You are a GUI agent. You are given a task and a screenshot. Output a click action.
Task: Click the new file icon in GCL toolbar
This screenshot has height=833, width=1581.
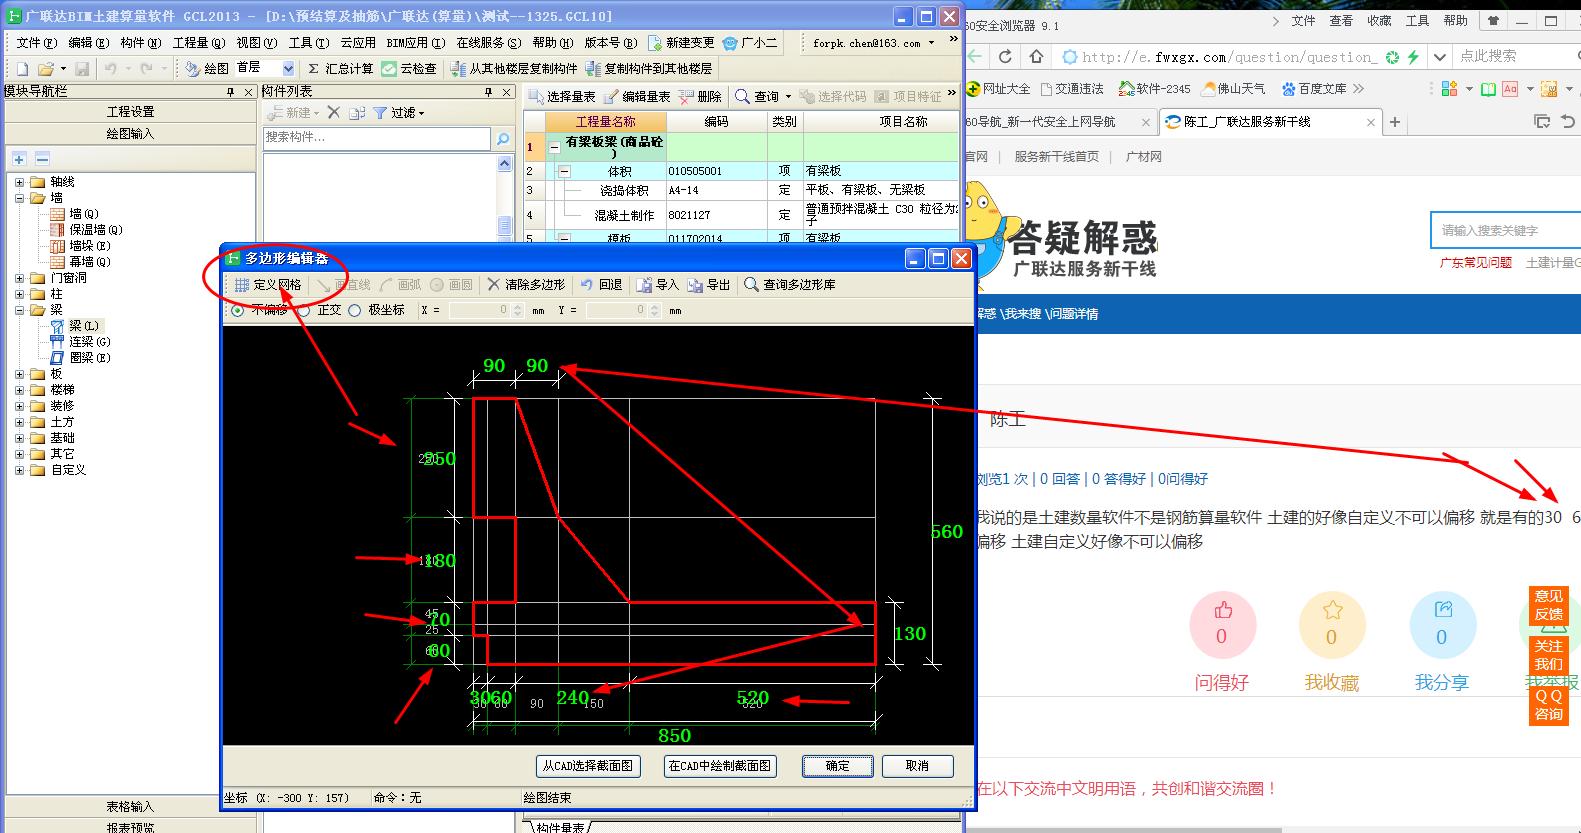(x=22, y=68)
